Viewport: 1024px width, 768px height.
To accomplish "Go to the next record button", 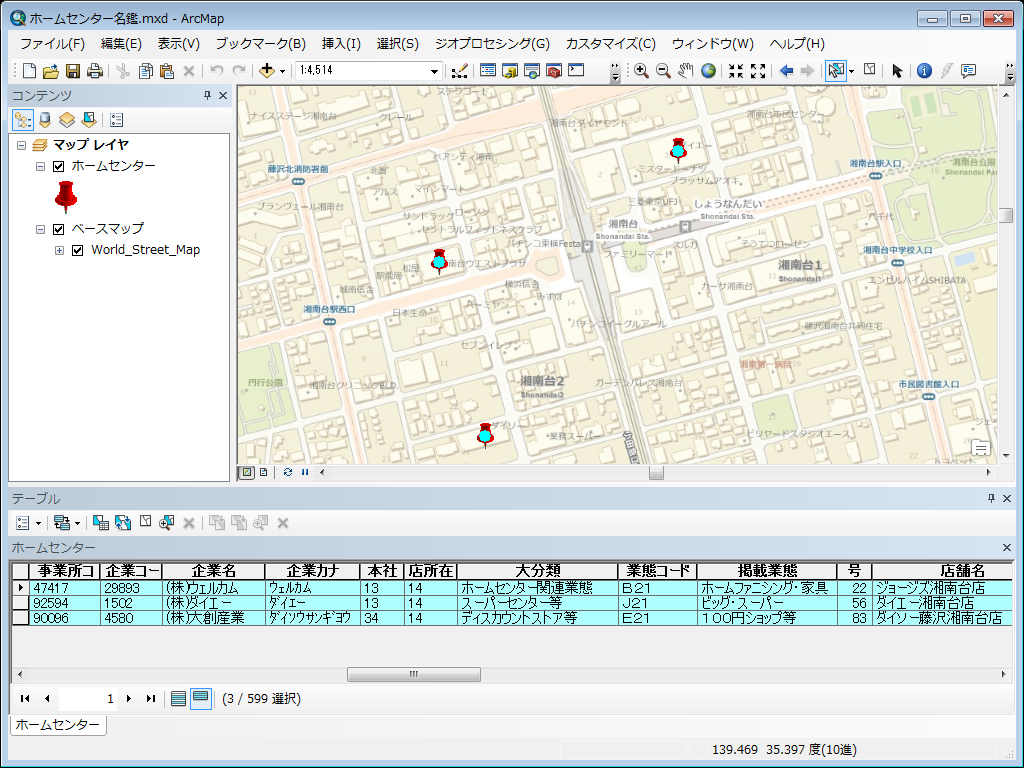I will point(129,698).
